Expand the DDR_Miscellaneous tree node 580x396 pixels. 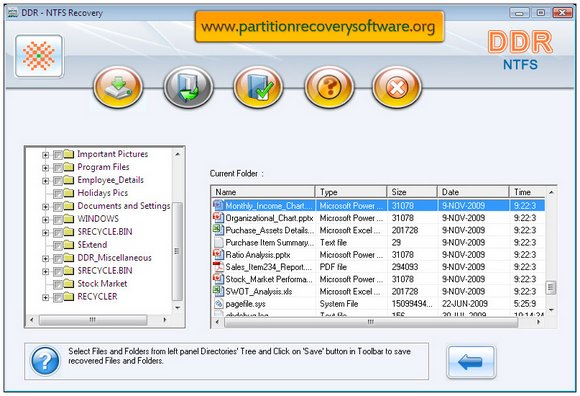(45, 259)
